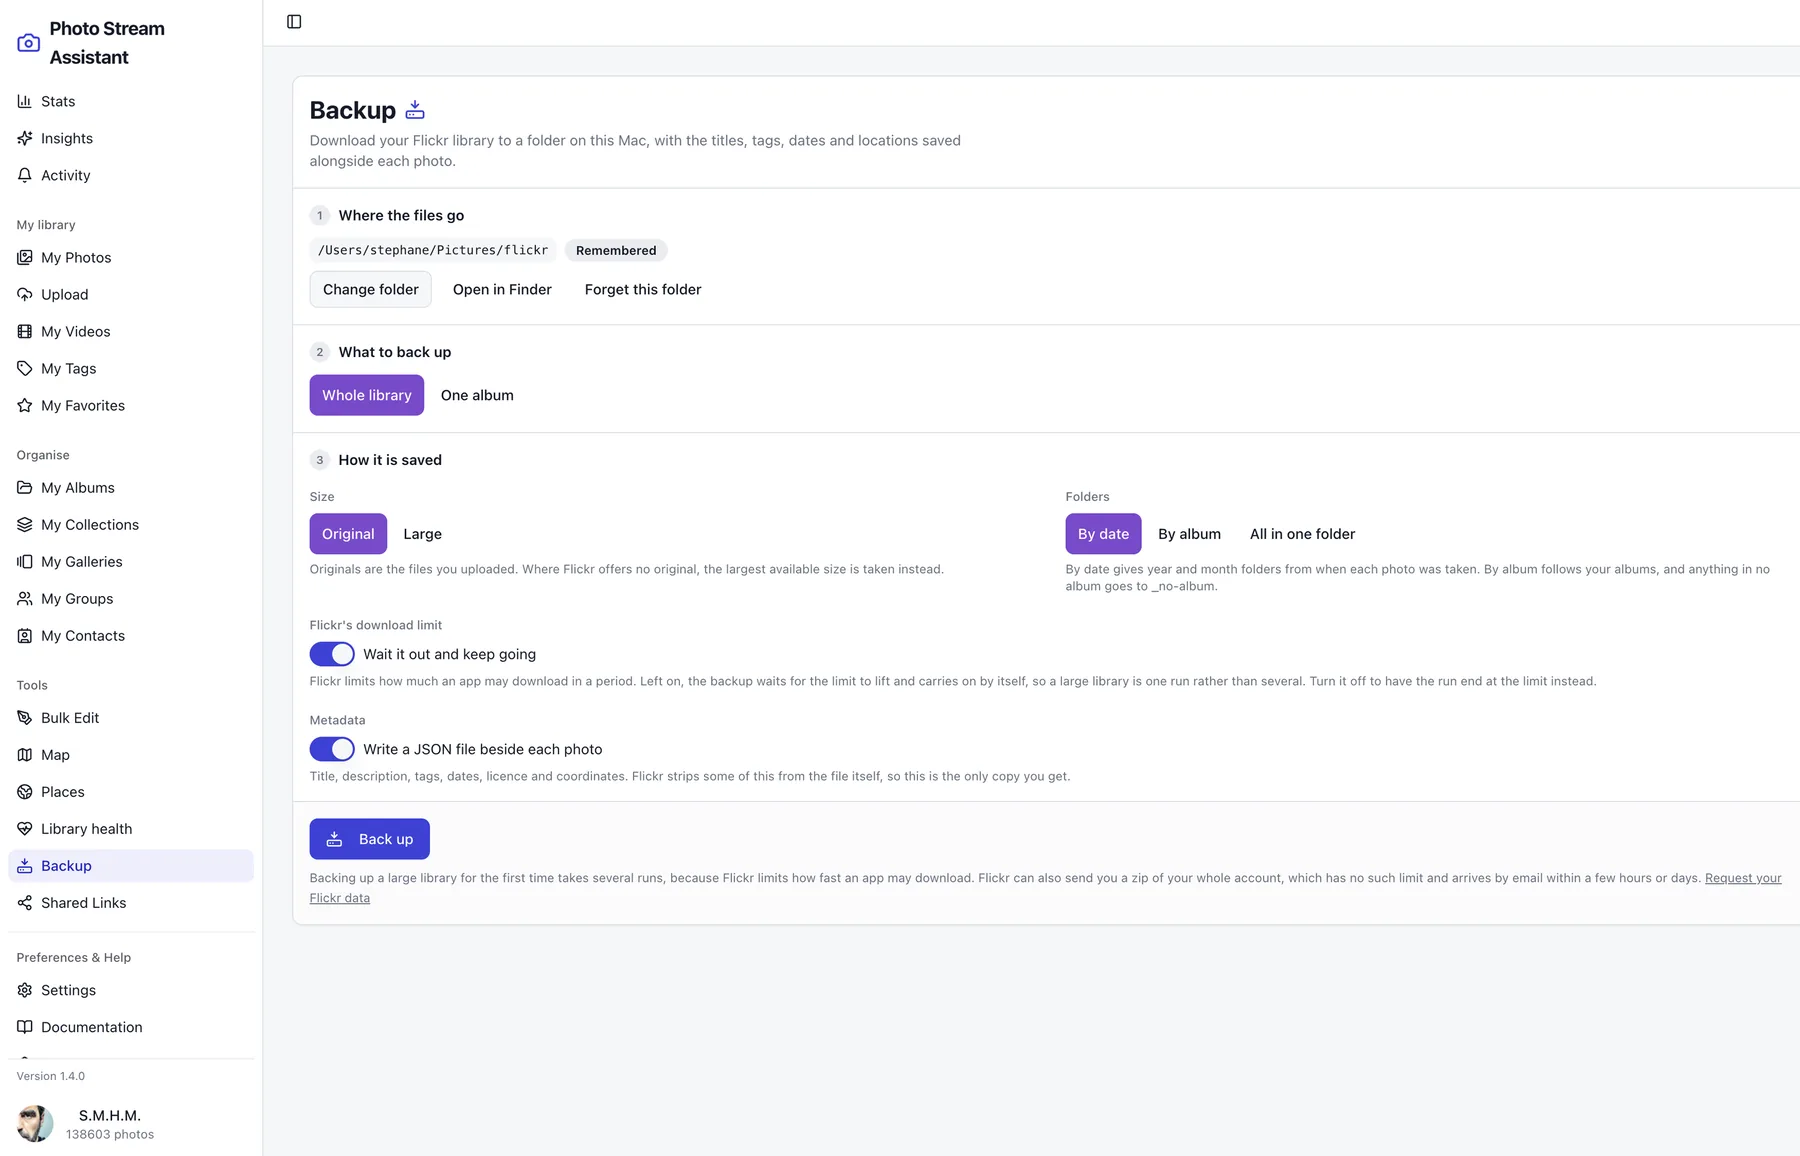Select All in one folder layout

(x=1302, y=534)
